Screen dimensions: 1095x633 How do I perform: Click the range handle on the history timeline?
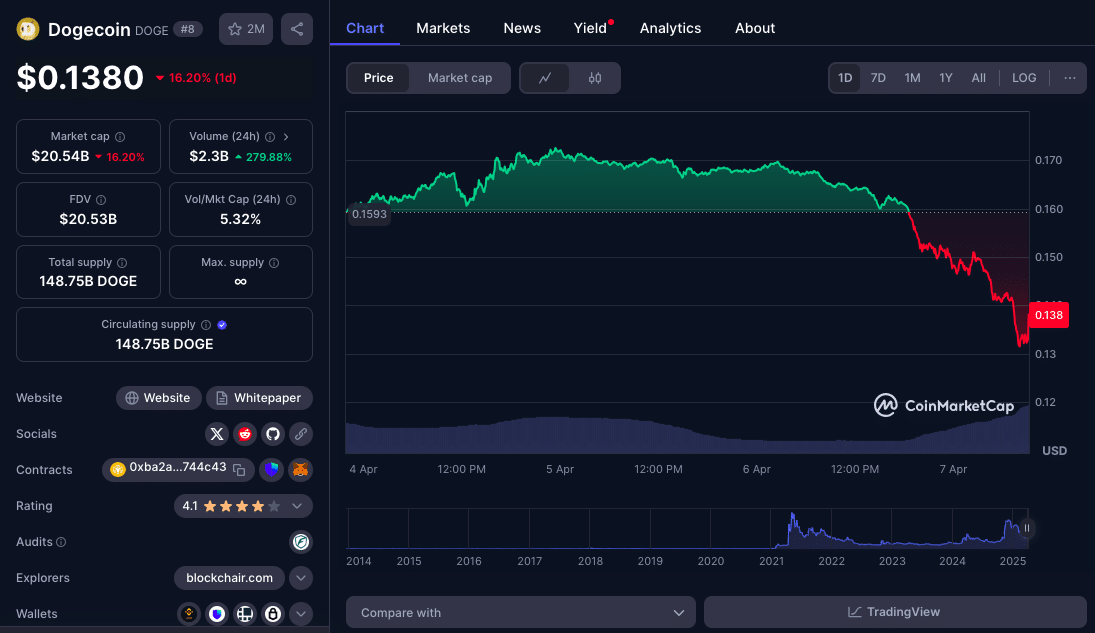[1026, 528]
